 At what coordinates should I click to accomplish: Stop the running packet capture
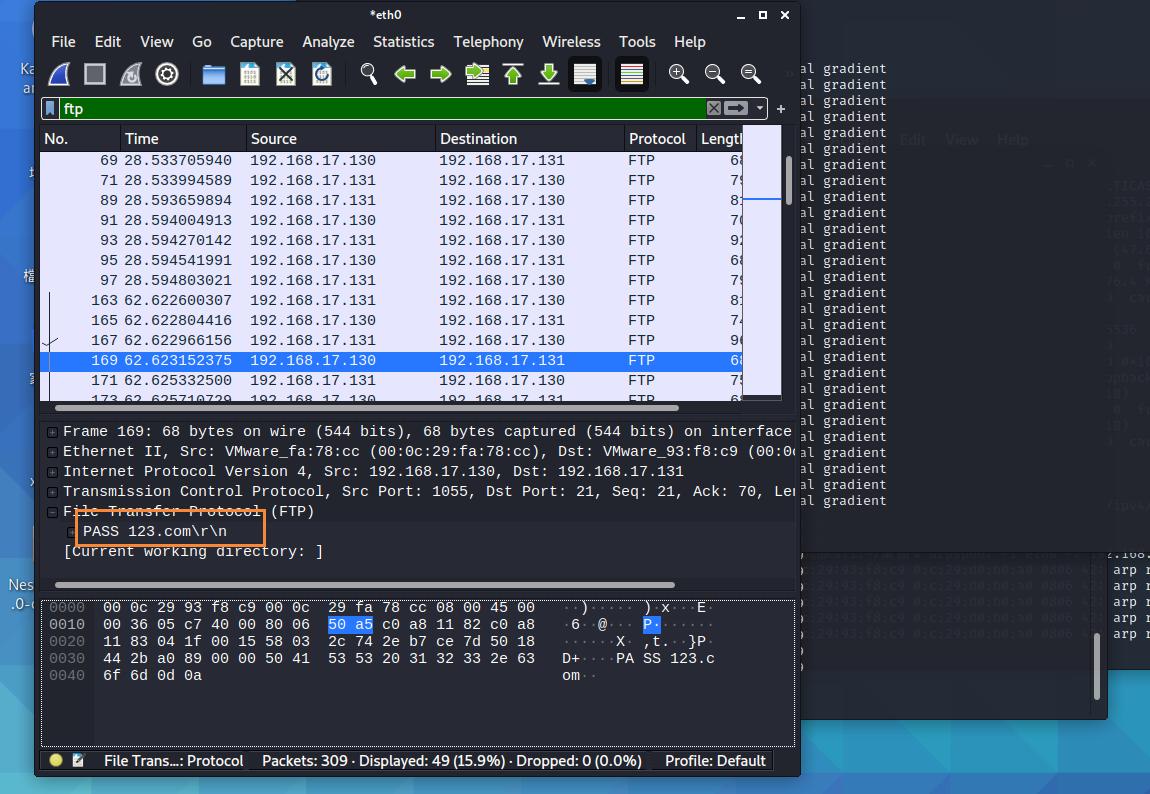(95, 74)
